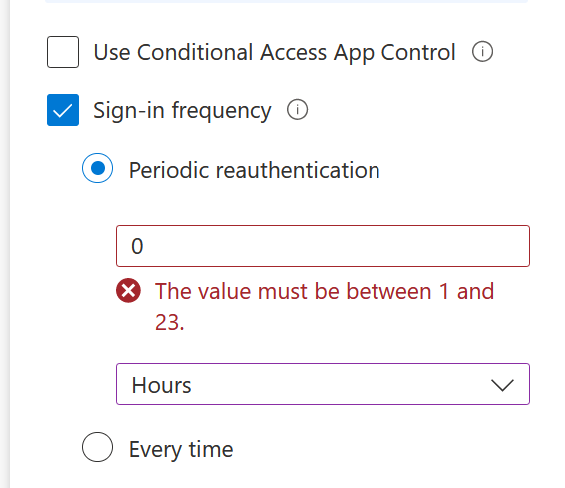Uncheck the Sign-in frequency checkbox

coord(63,110)
